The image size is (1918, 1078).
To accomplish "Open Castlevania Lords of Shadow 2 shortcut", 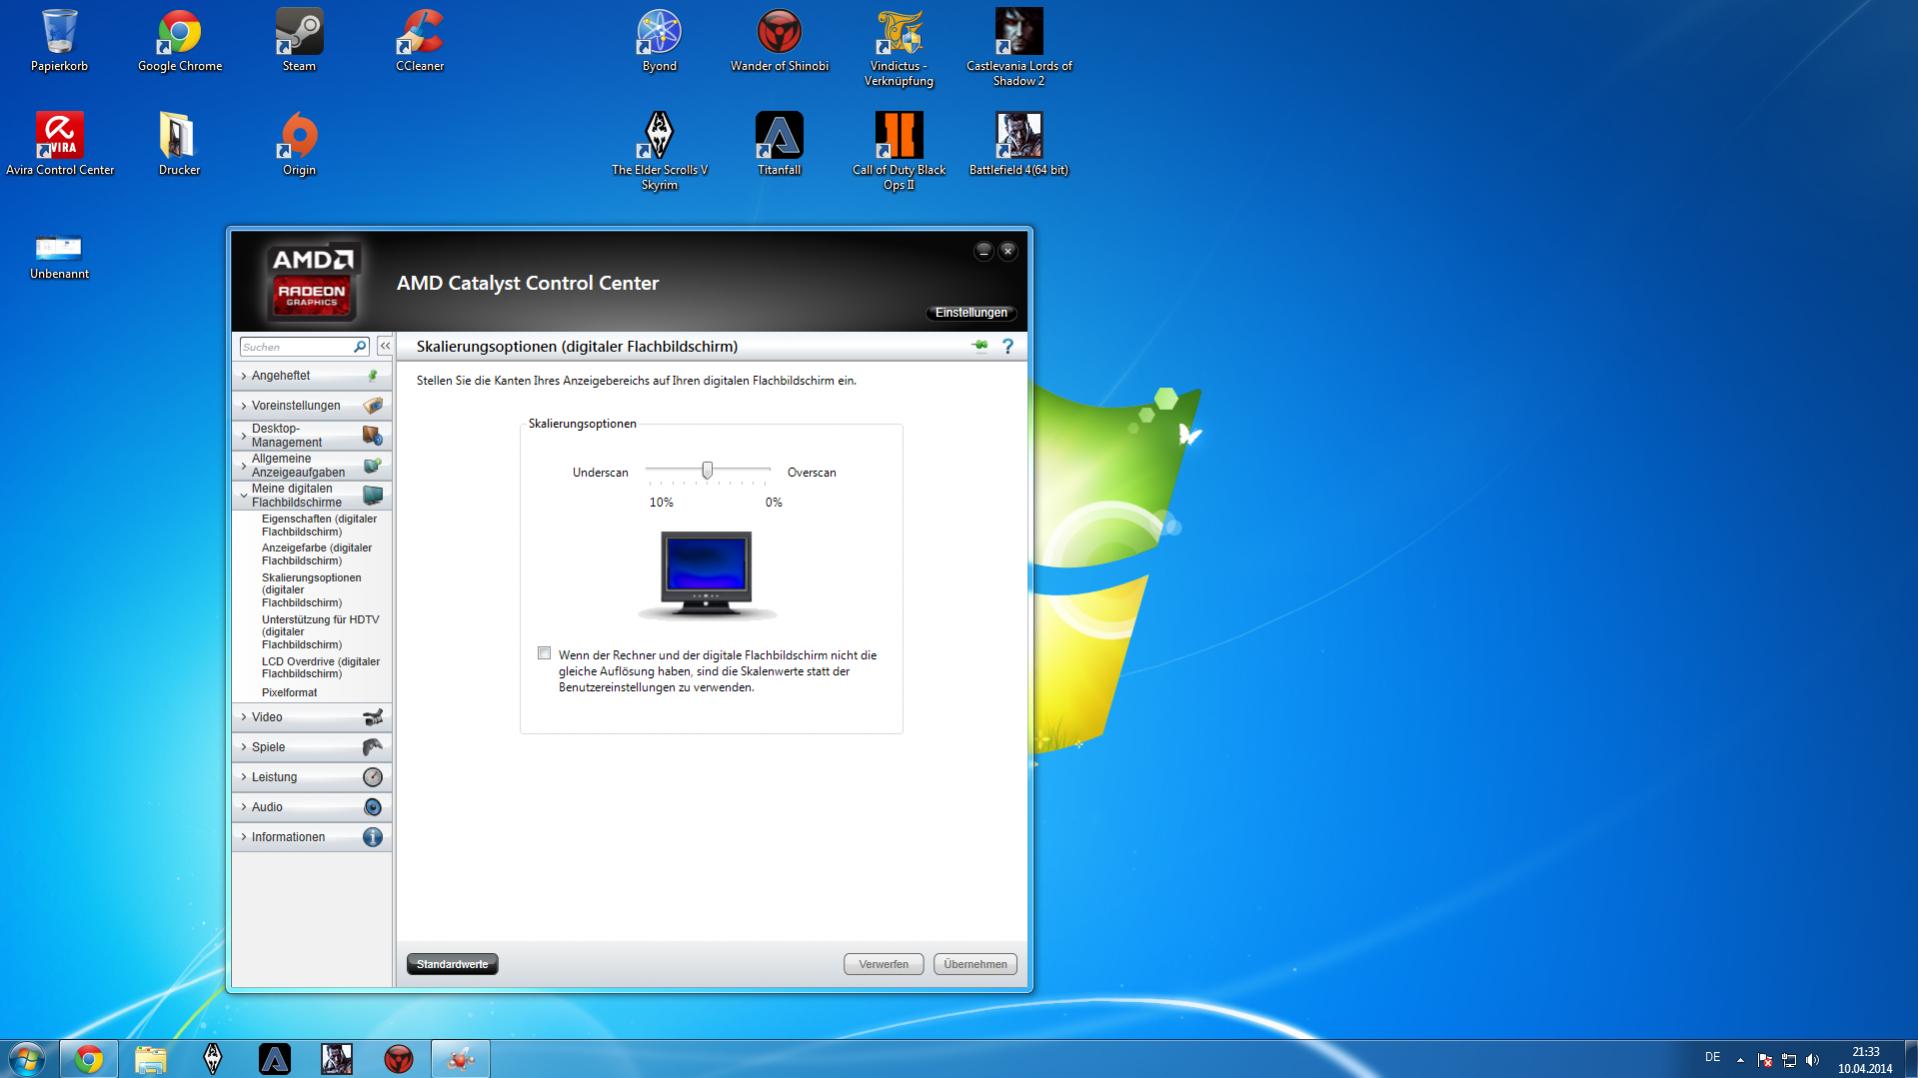I will tap(1019, 48).
